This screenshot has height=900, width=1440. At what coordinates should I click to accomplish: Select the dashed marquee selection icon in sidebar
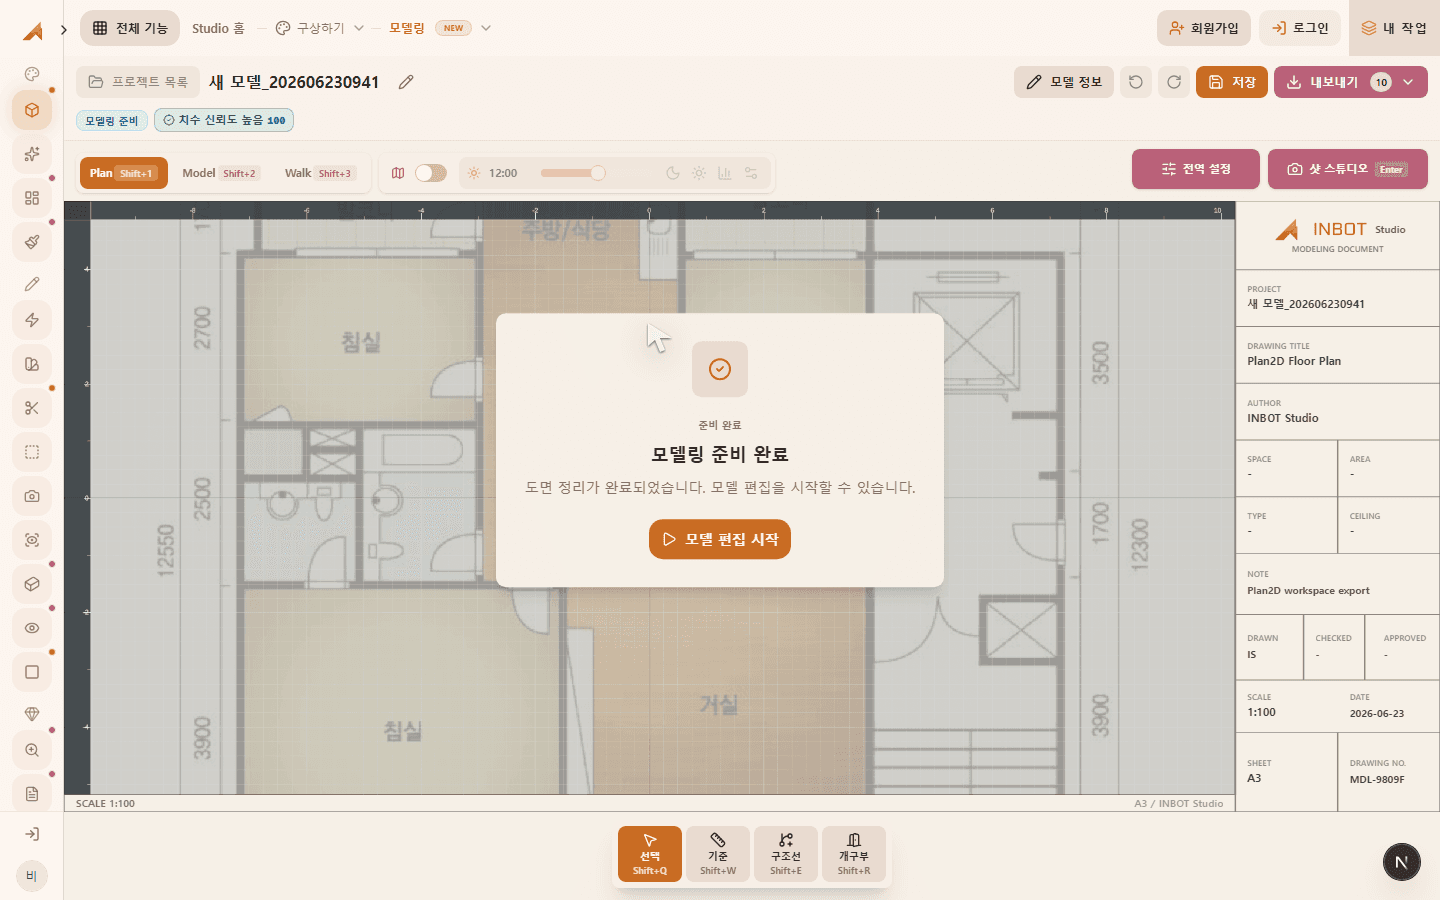32,452
